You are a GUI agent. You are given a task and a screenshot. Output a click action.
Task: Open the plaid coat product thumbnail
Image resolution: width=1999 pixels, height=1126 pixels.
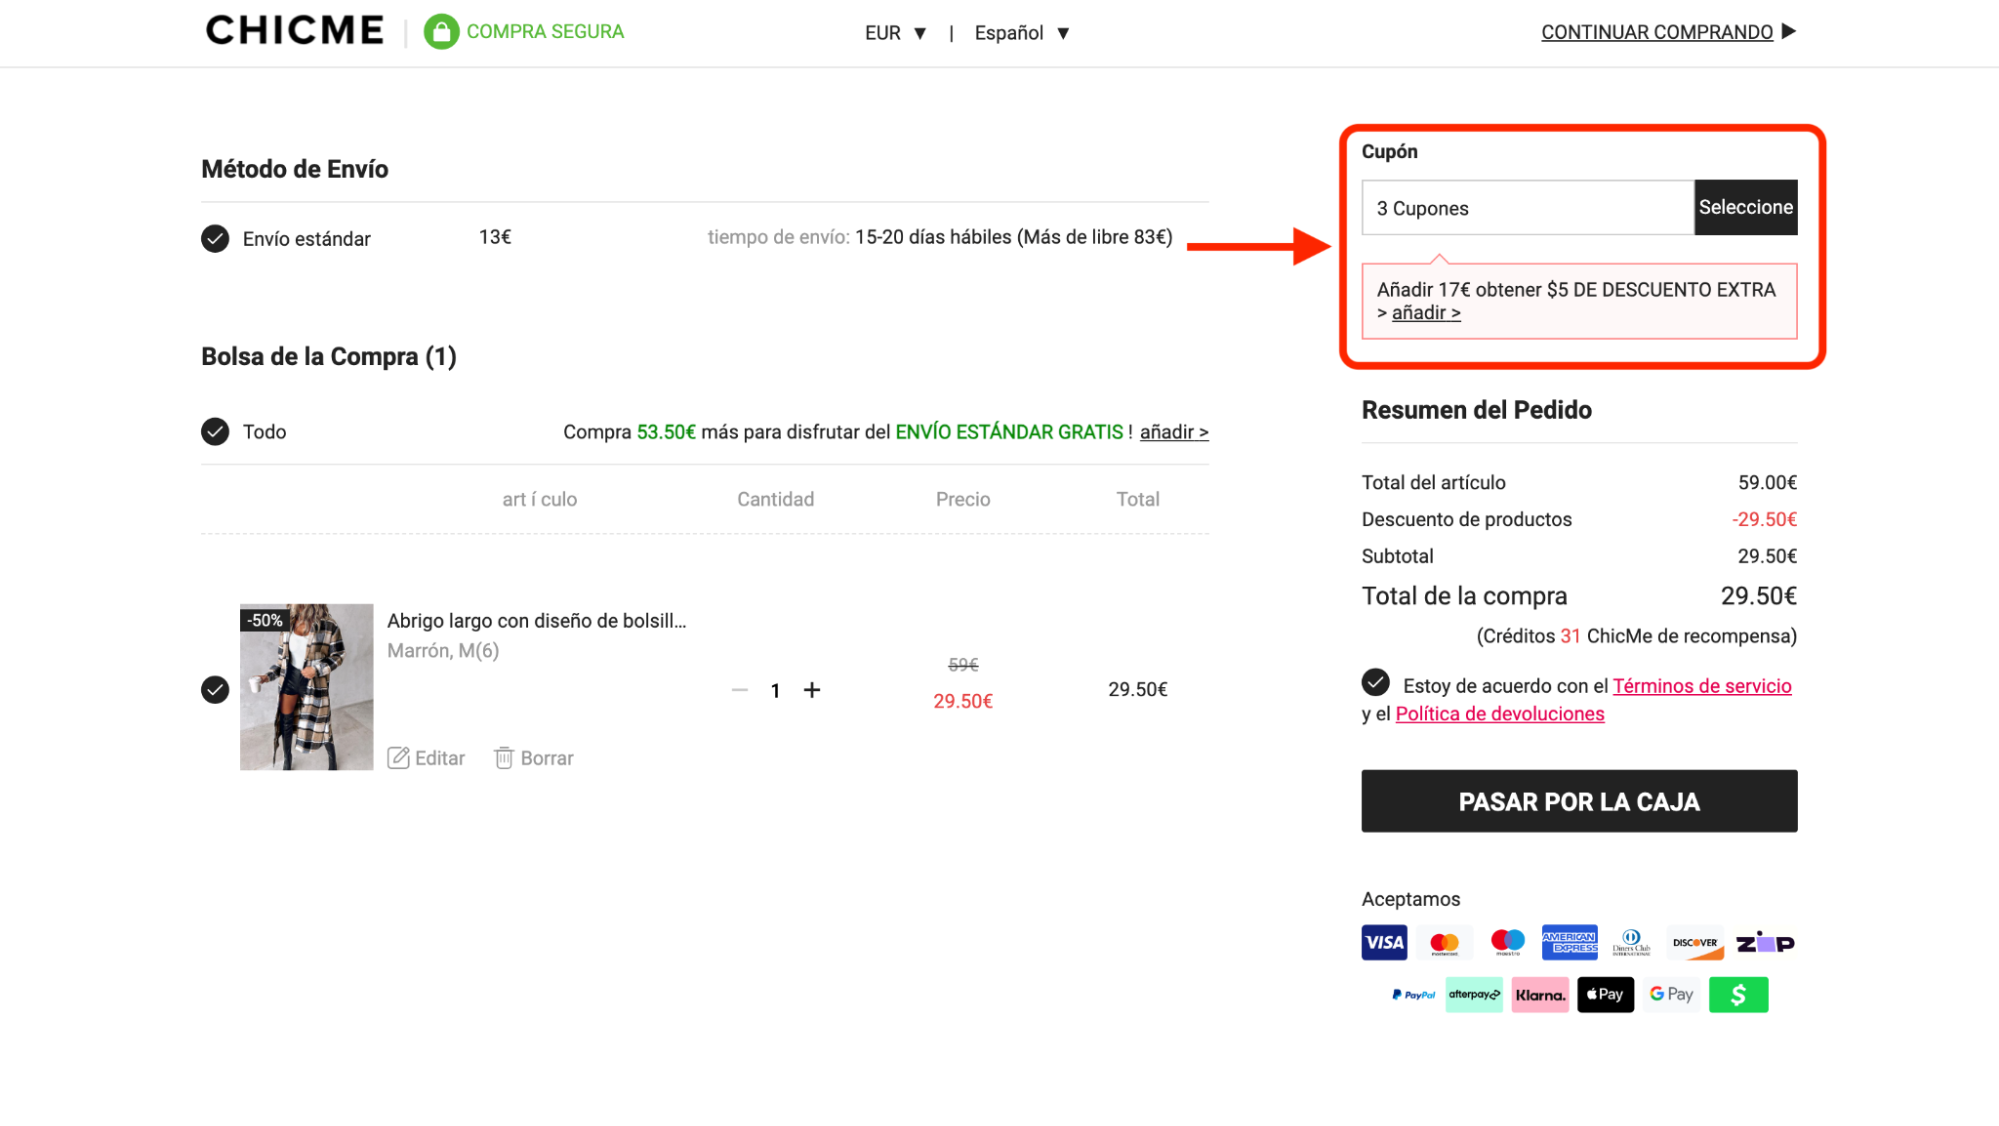point(306,687)
